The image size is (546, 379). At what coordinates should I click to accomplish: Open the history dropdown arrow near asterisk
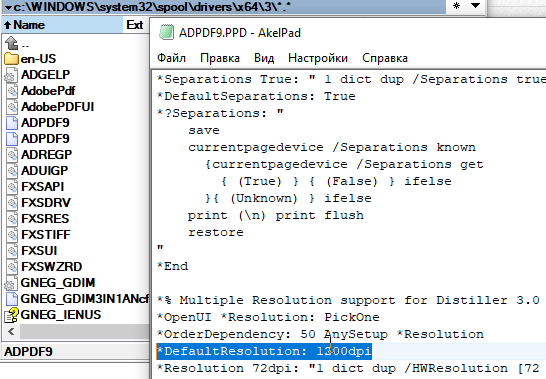[475, 6]
